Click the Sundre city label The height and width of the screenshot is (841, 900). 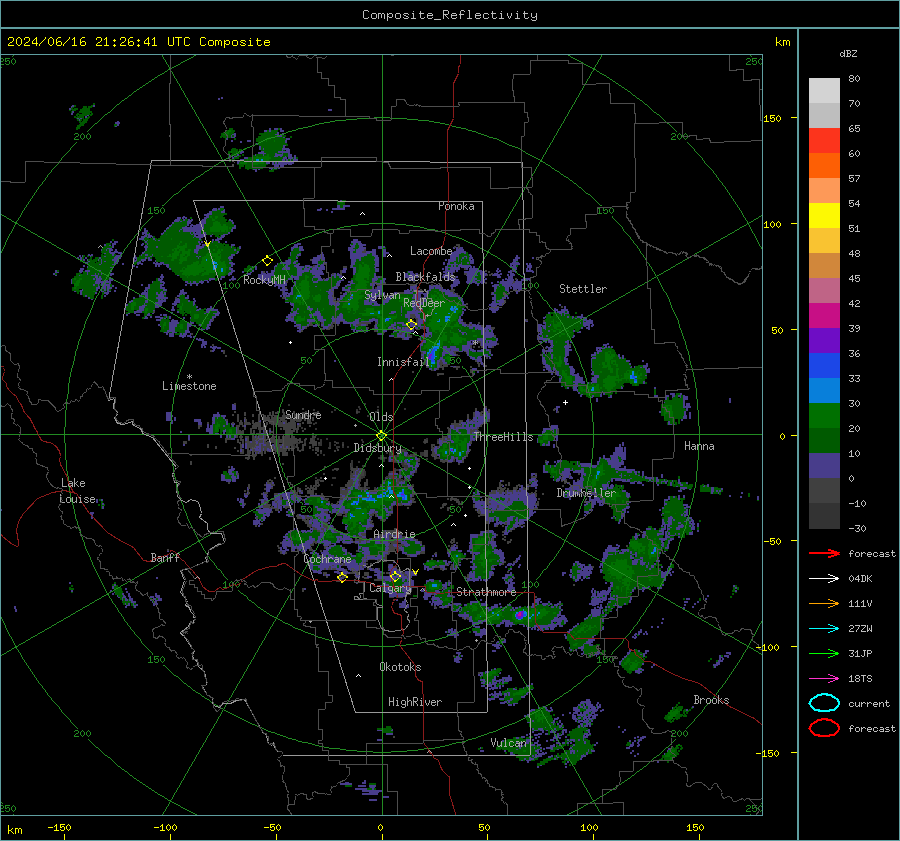click(304, 415)
